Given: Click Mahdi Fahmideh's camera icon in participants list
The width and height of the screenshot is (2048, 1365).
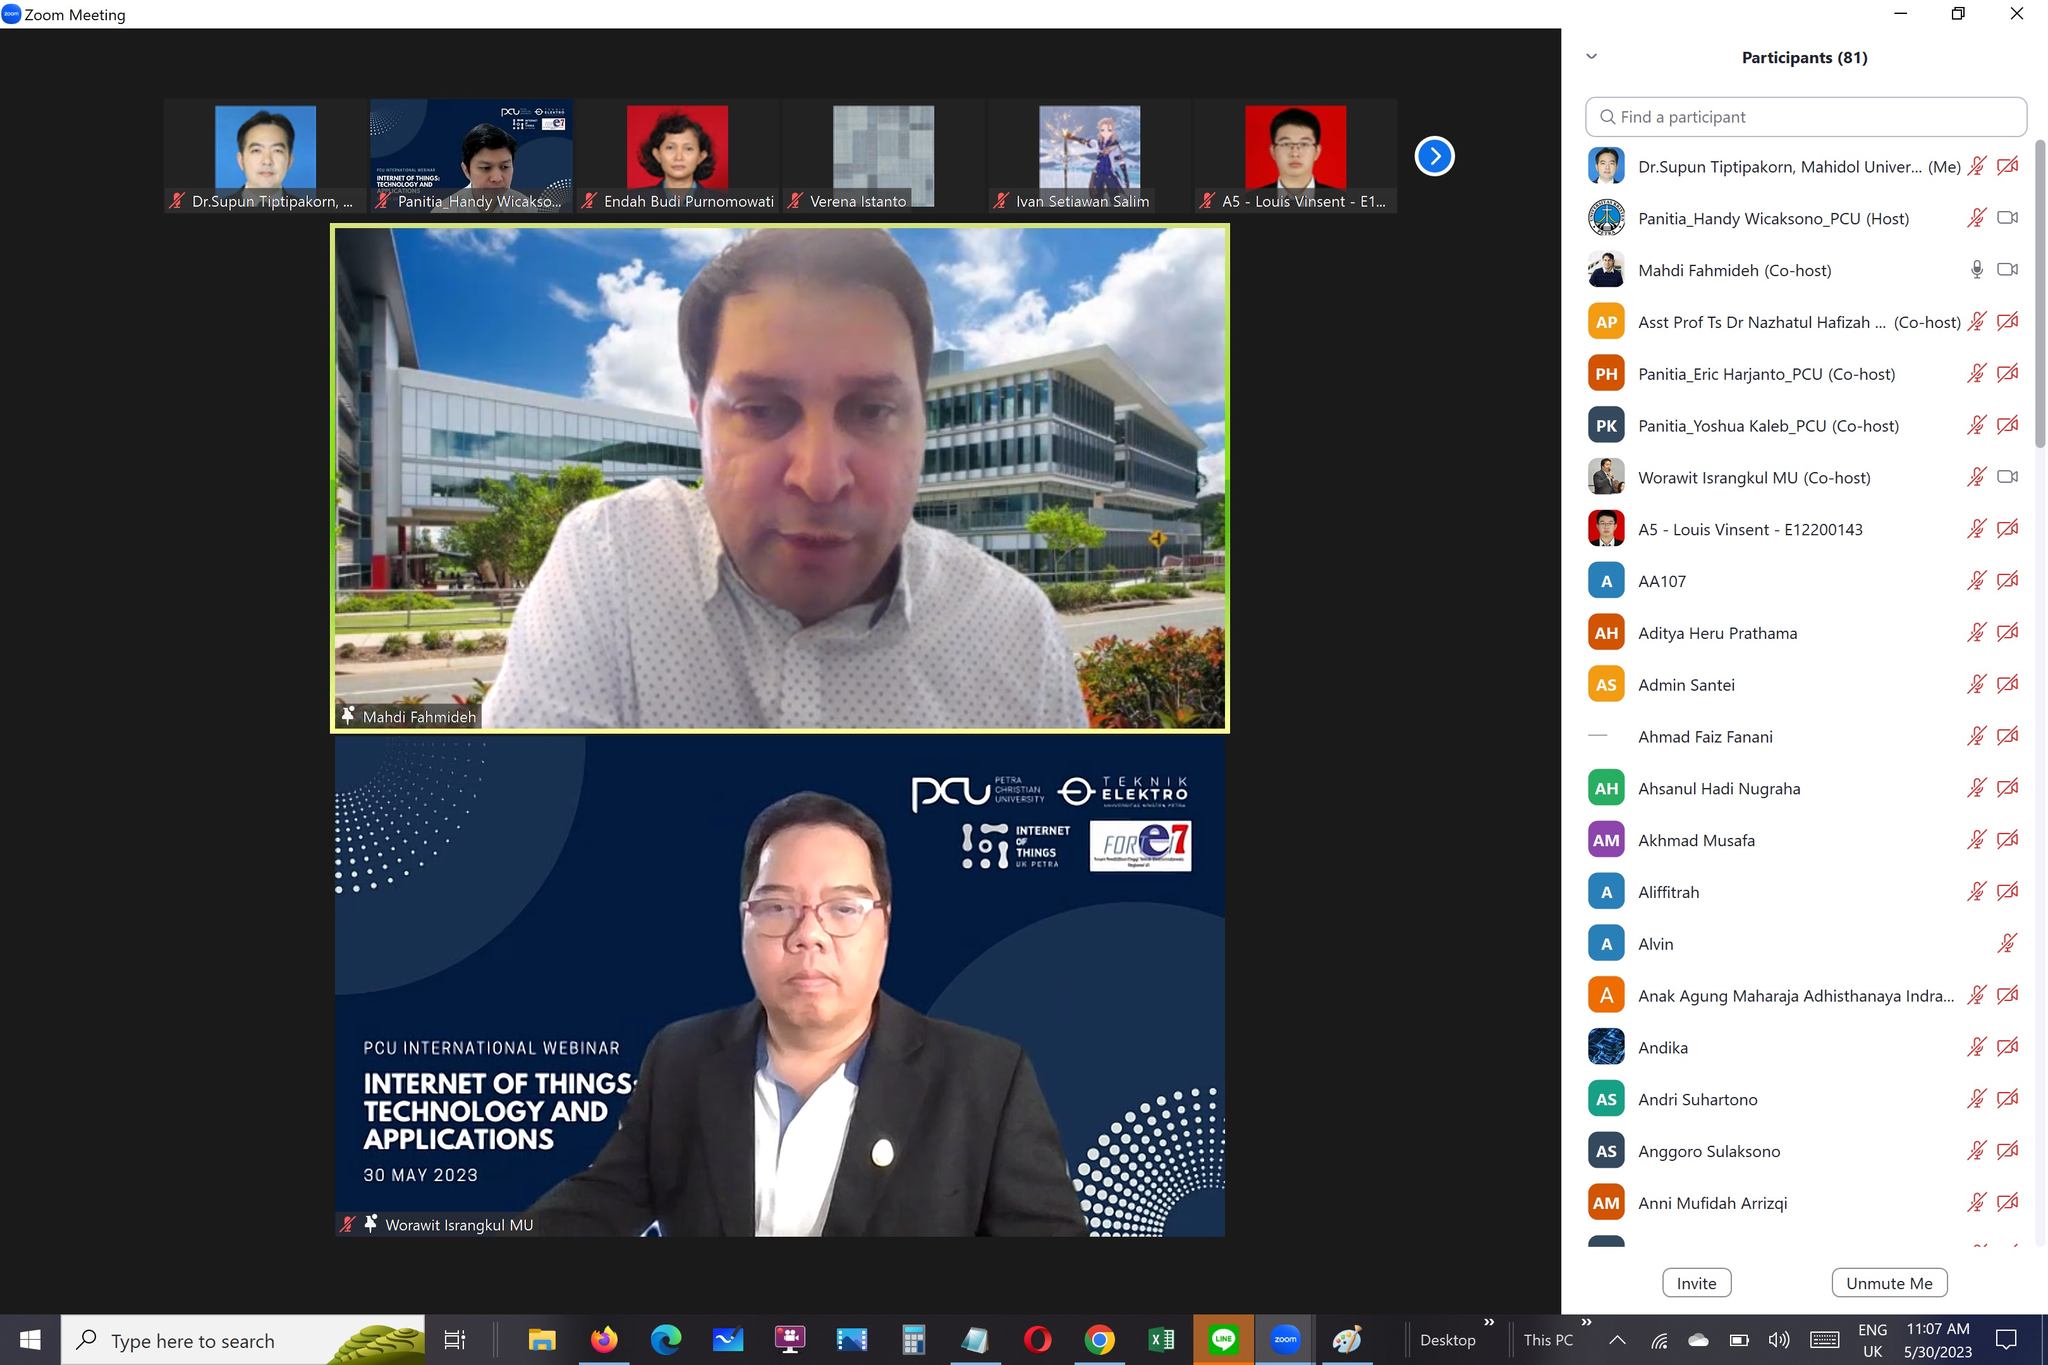Looking at the screenshot, I should coord(2007,270).
